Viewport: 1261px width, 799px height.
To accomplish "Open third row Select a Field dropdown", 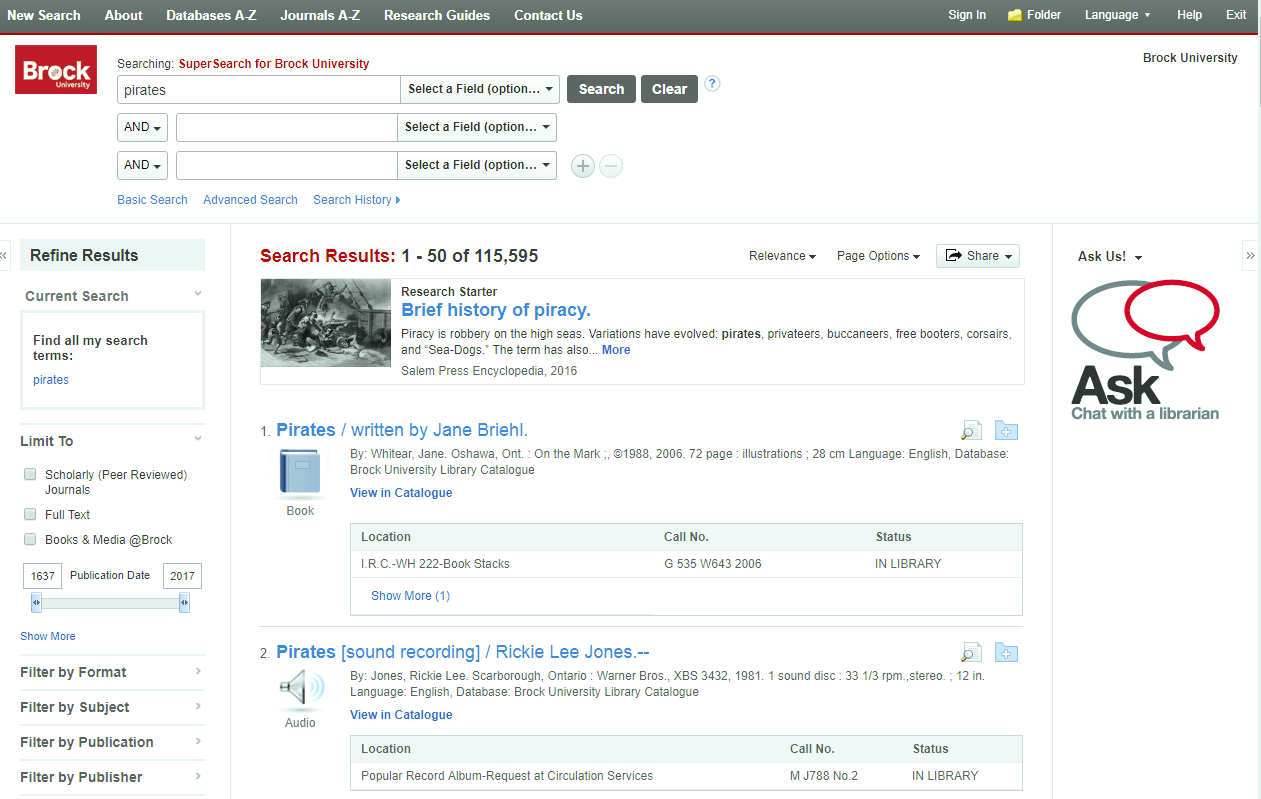I will tap(477, 165).
